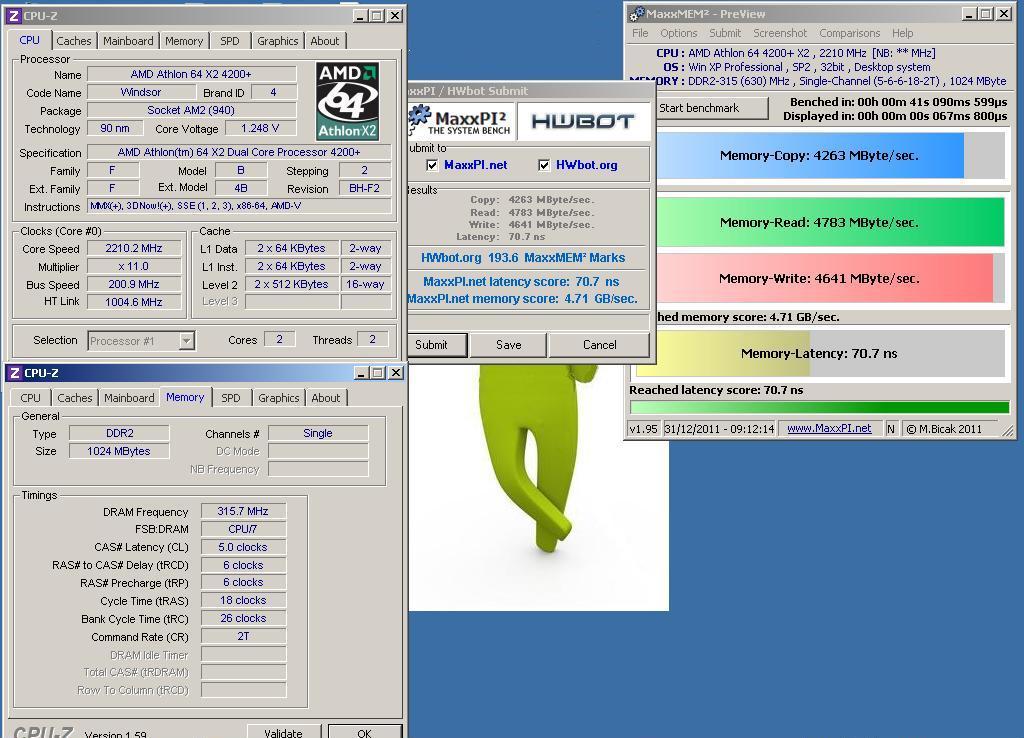Click the CAS# Latency value 5.0 clocks
1024x738 pixels.
tap(243, 547)
